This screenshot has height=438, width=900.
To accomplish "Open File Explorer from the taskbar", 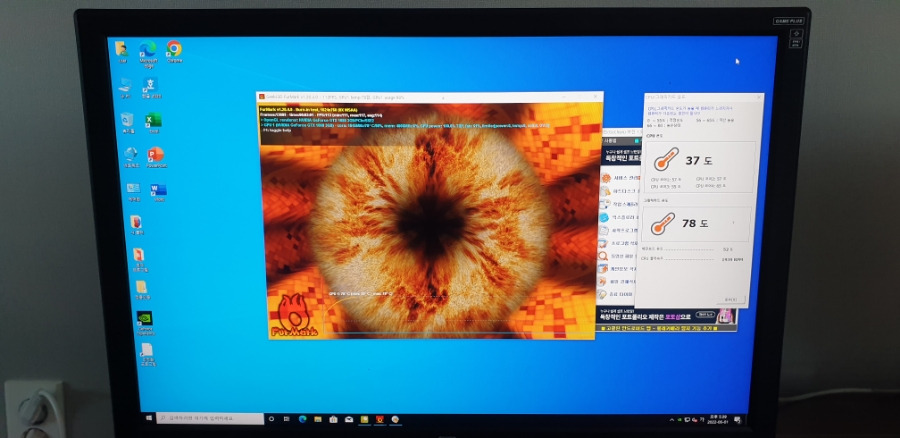I will [x=317, y=419].
